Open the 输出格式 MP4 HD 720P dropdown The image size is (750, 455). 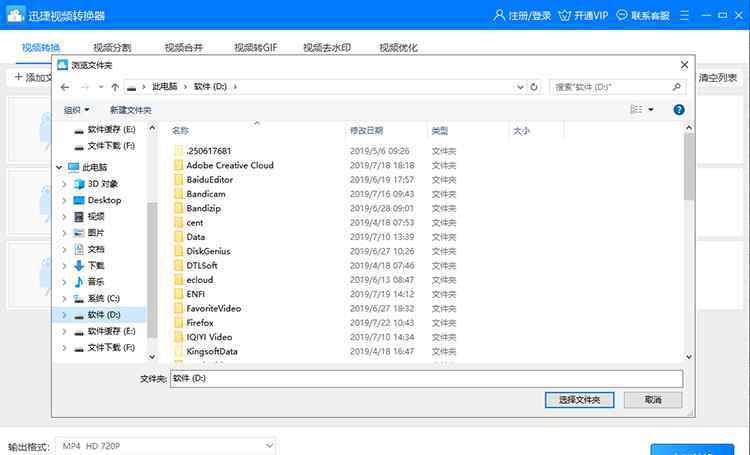click(165, 445)
